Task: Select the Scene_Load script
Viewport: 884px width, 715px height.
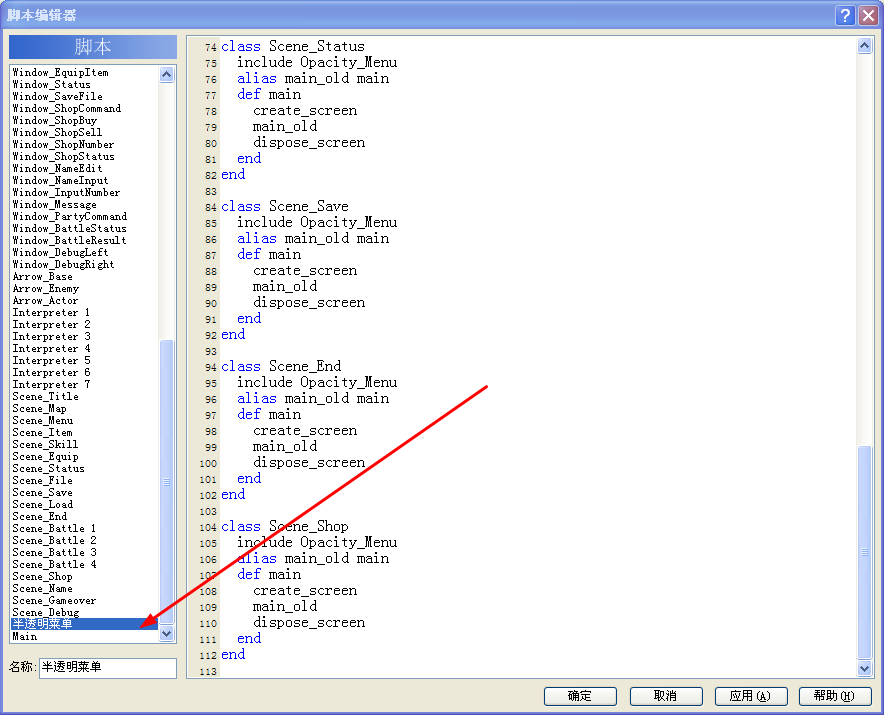Action: click(x=85, y=505)
